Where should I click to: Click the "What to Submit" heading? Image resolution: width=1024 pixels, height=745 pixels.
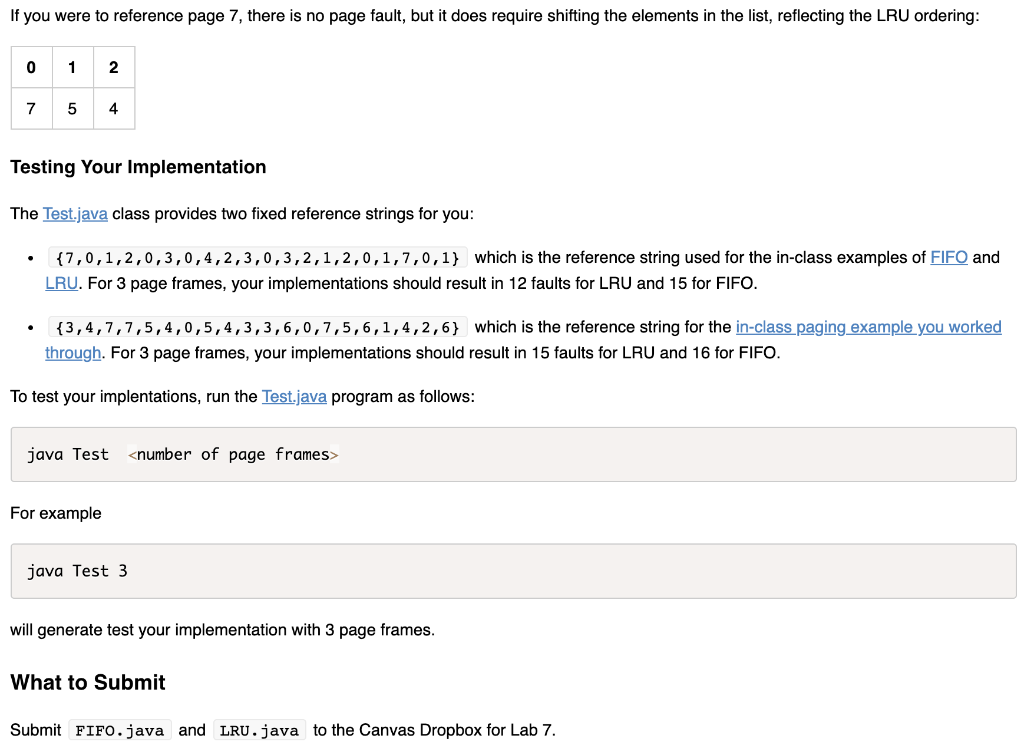click(88, 682)
